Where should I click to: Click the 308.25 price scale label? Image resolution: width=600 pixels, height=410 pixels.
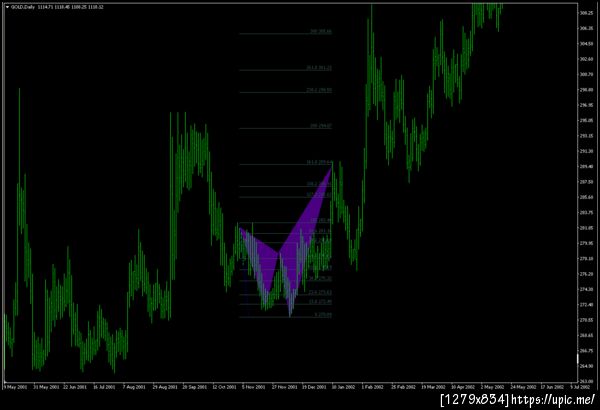tap(586, 13)
